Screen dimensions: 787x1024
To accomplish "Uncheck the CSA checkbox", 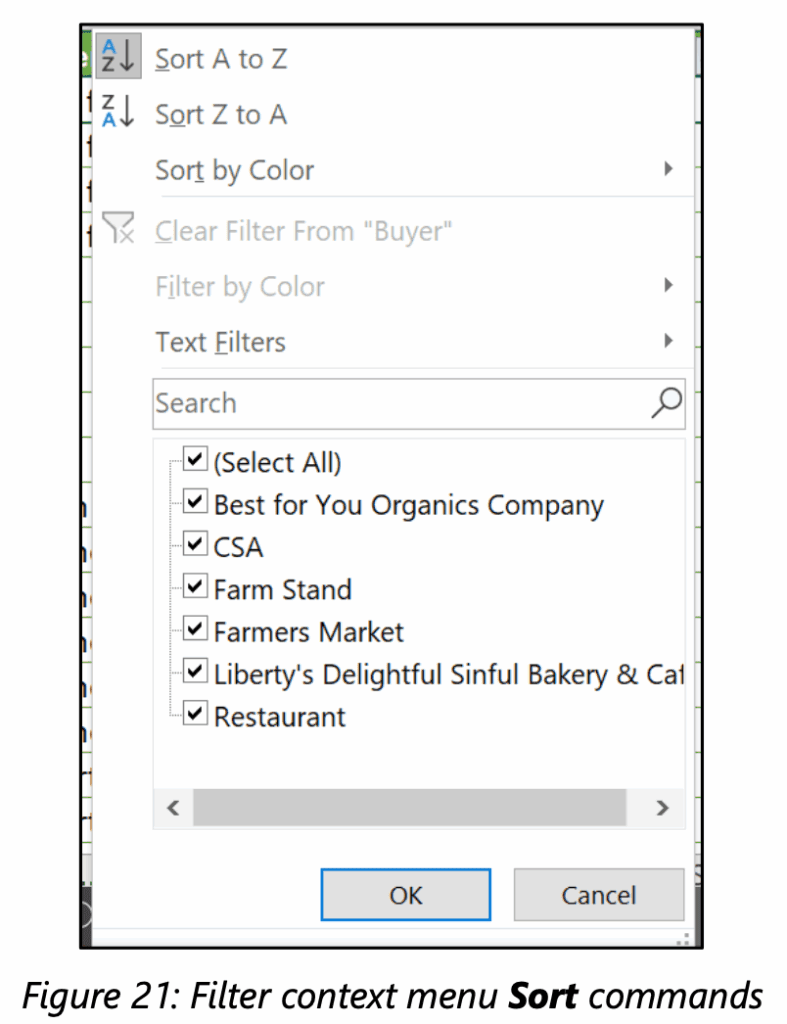I will 196,545.
